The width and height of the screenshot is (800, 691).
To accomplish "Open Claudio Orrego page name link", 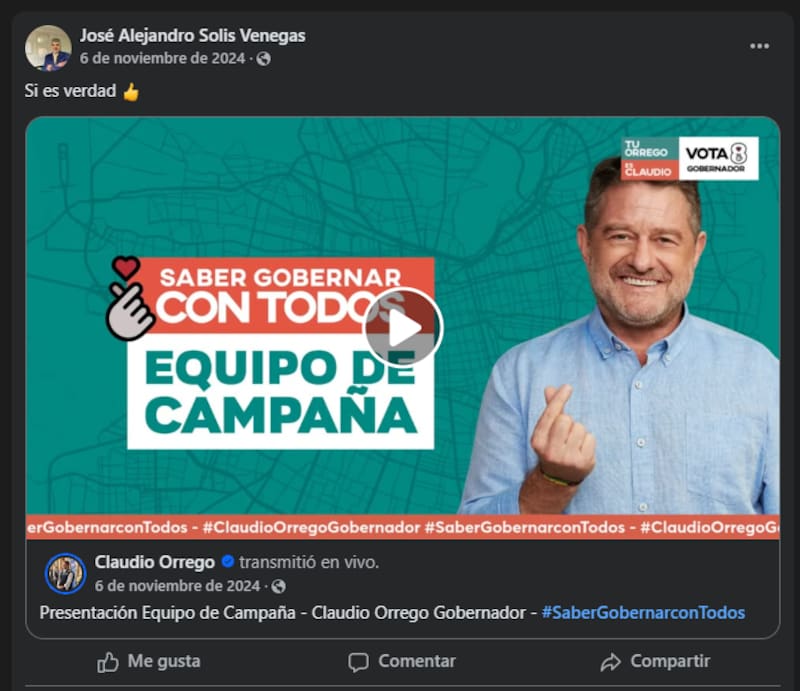I will click(x=155, y=562).
